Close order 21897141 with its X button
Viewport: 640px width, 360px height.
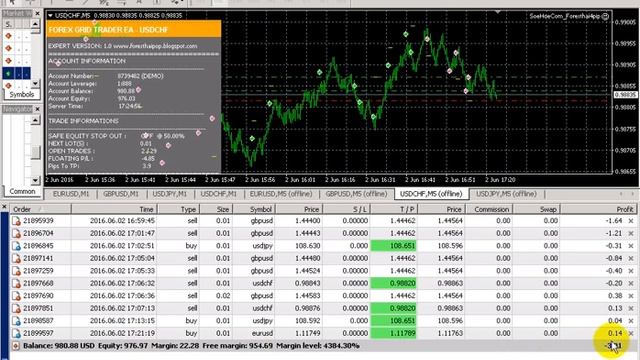(x=631, y=258)
